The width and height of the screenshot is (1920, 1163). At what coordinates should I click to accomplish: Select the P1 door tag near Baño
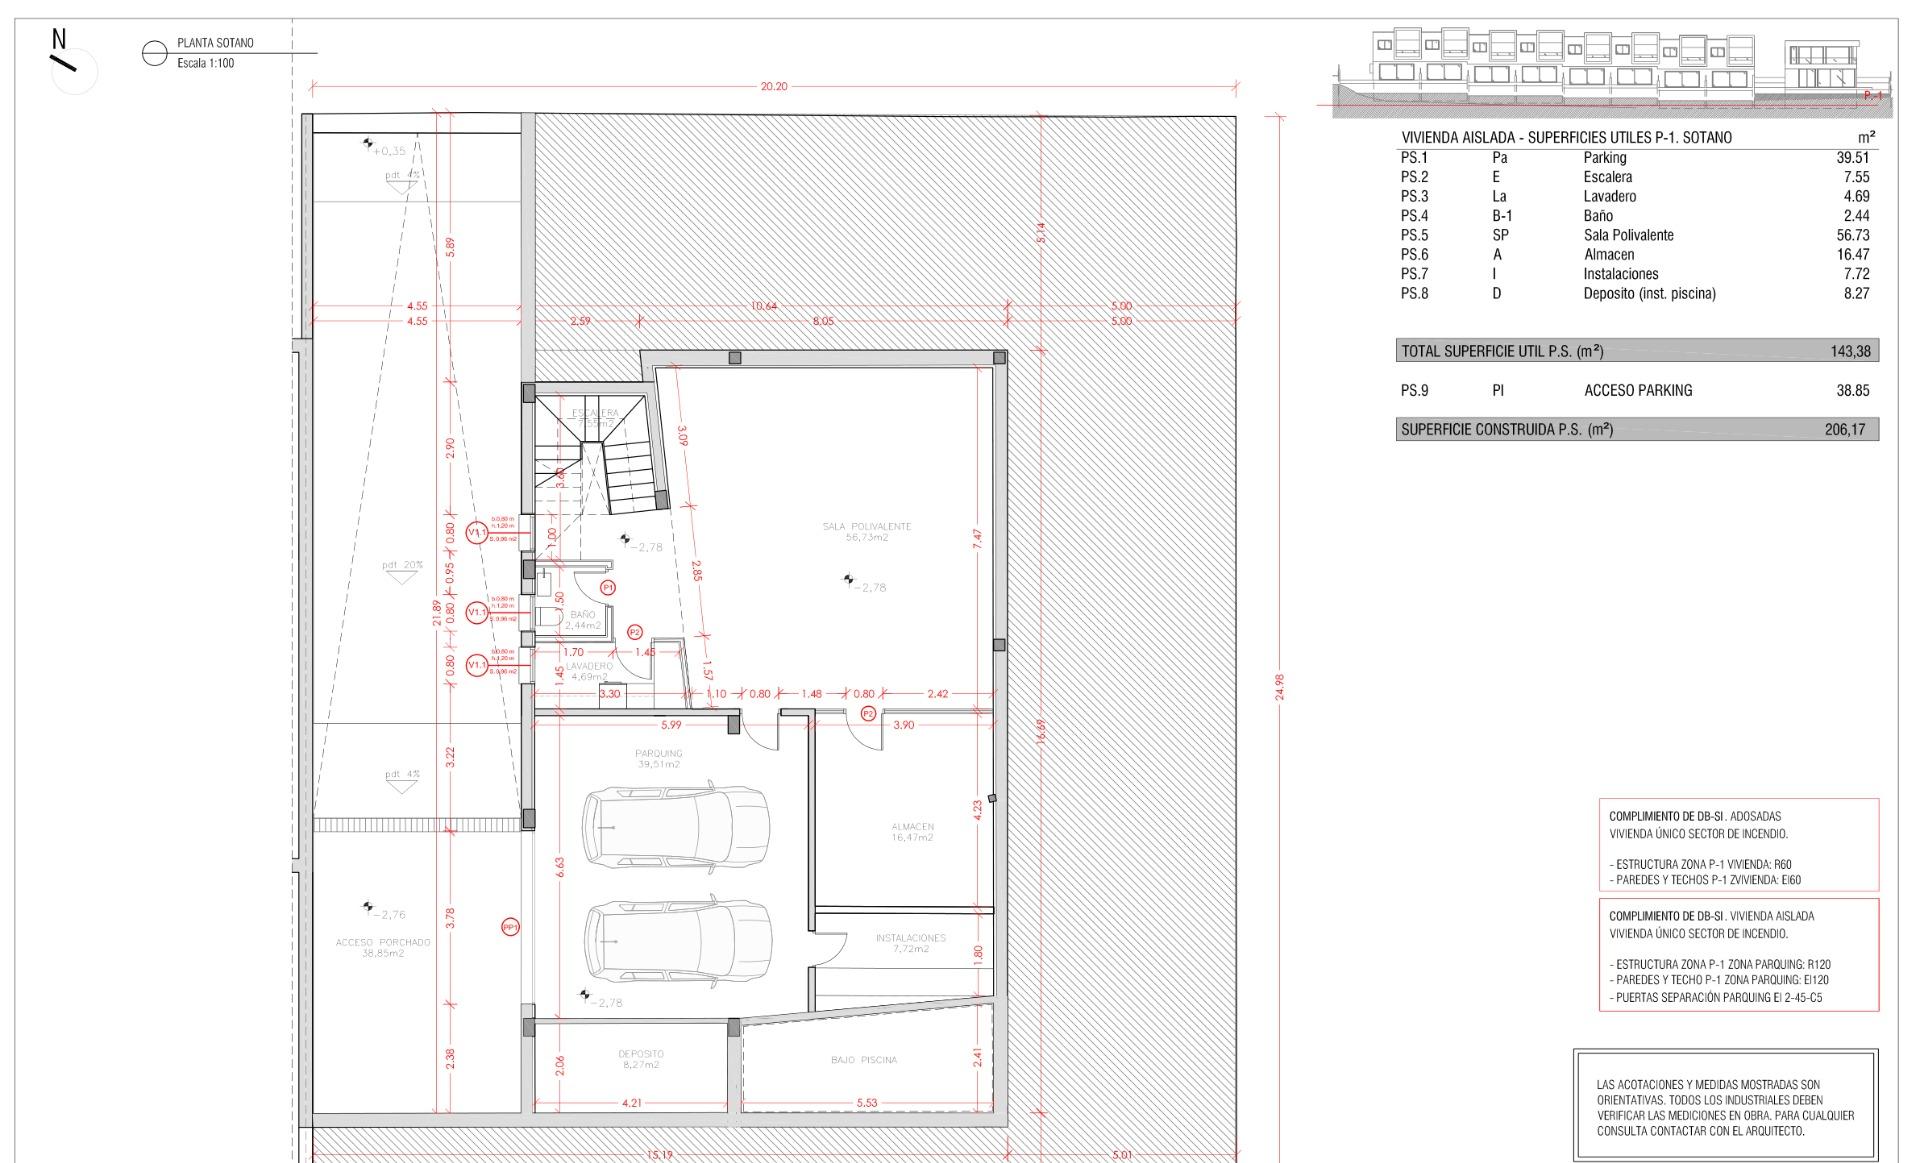[607, 588]
